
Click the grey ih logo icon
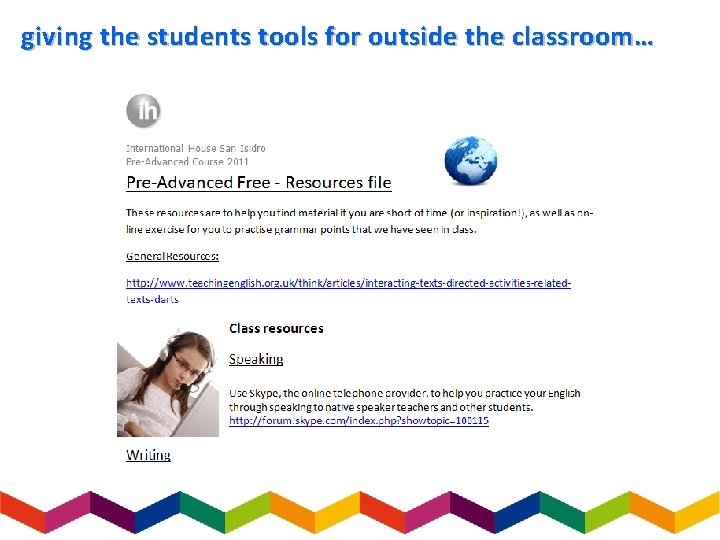coord(144,111)
